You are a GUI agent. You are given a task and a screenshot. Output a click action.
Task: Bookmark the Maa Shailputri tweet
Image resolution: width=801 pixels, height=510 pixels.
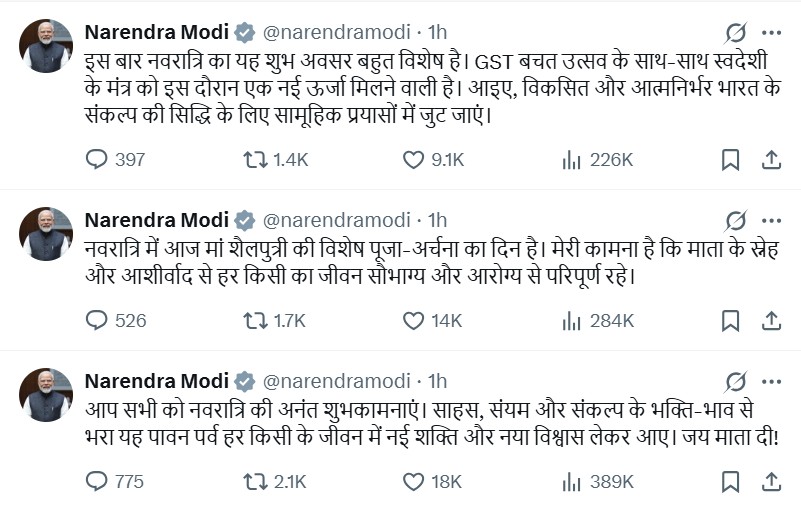point(731,320)
